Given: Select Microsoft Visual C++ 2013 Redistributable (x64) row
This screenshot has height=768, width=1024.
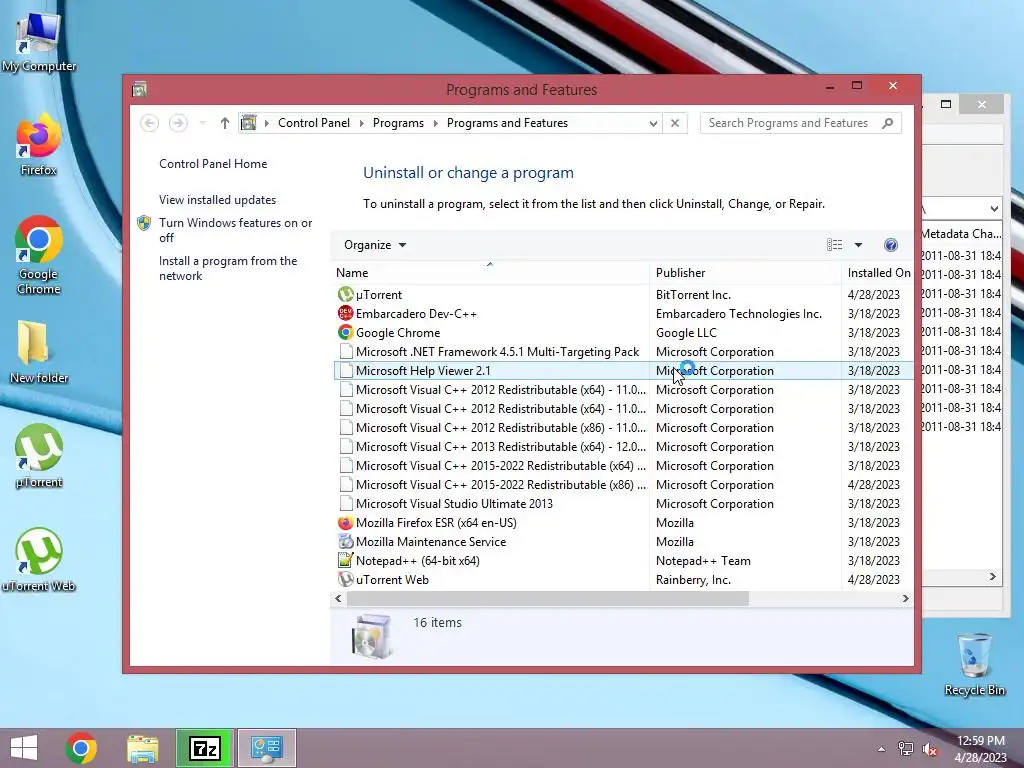Looking at the screenshot, I should point(623,447).
